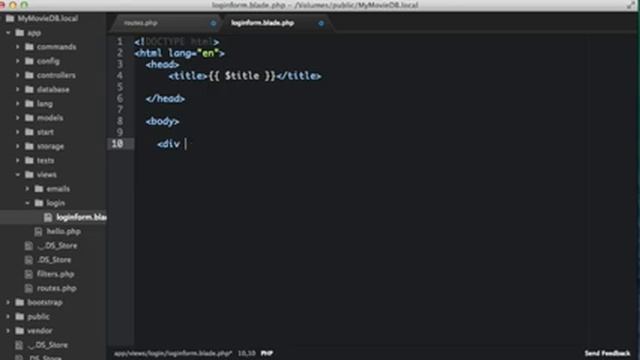Expand the database folder arrow
The image size is (640, 360).
(x=18, y=89)
